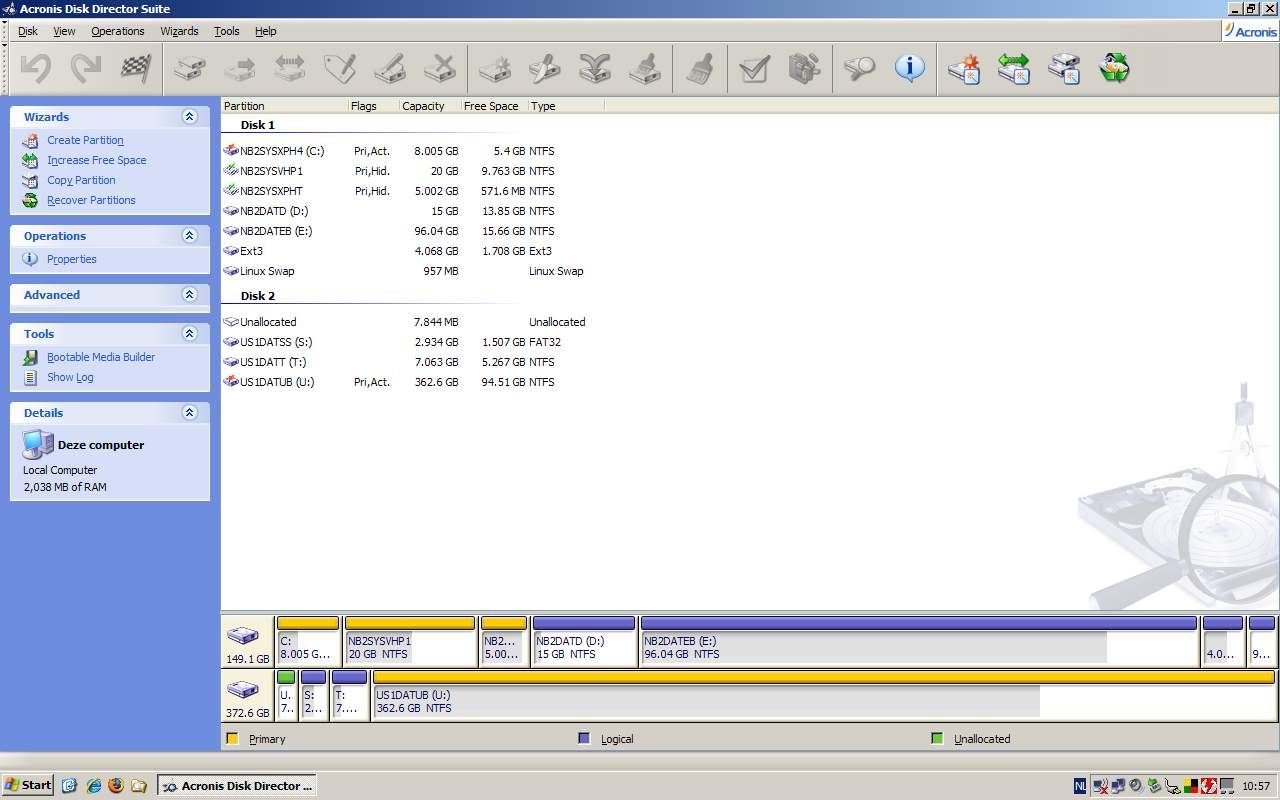Image resolution: width=1280 pixels, height=800 pixels.
Task: Click the Resize double-arrow disk icon
Action: [290, 68]
